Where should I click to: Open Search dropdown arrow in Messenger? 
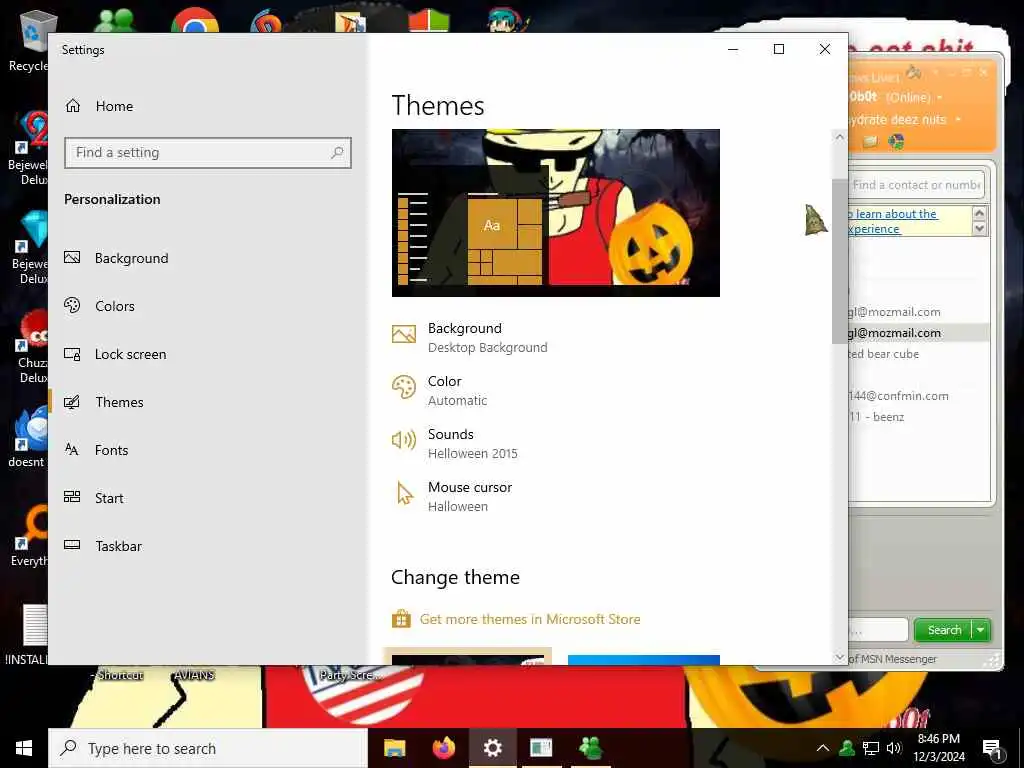coord(981,630)
